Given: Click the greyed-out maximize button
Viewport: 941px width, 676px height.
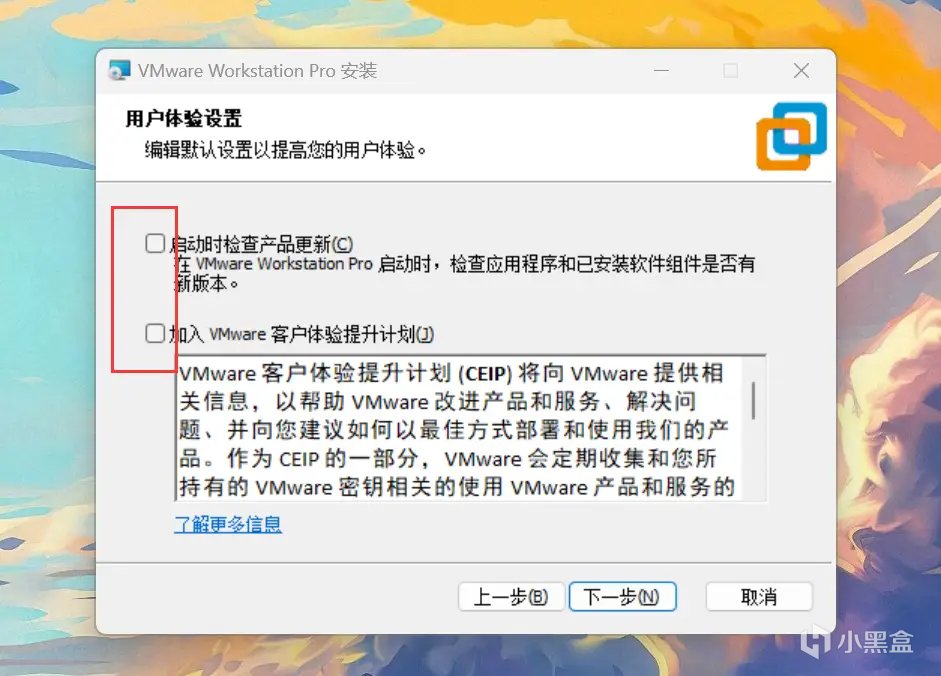Looking at the screenshot, I should click(x=730, y=71).
